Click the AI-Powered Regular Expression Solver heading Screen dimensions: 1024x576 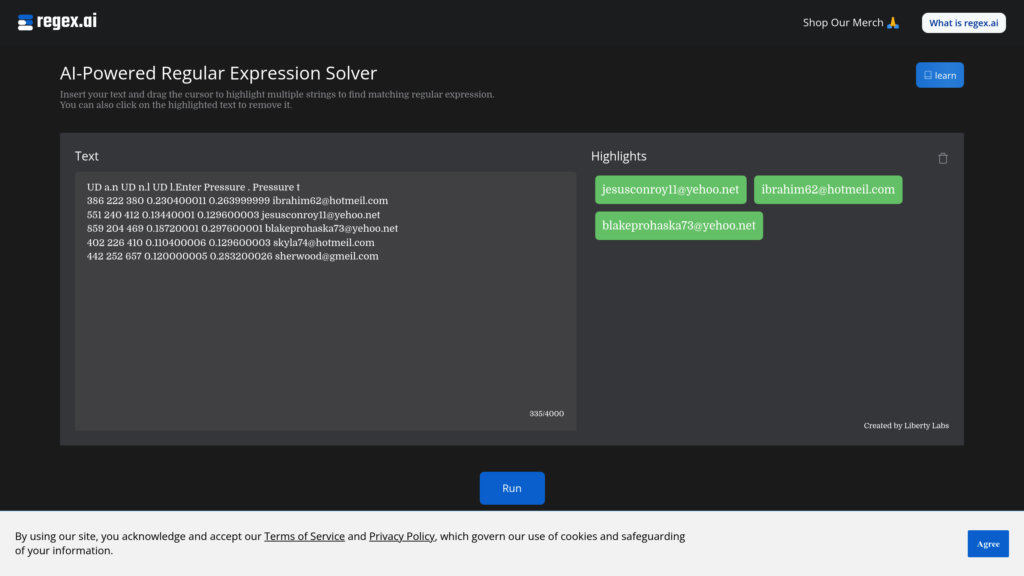coord(218,73)
